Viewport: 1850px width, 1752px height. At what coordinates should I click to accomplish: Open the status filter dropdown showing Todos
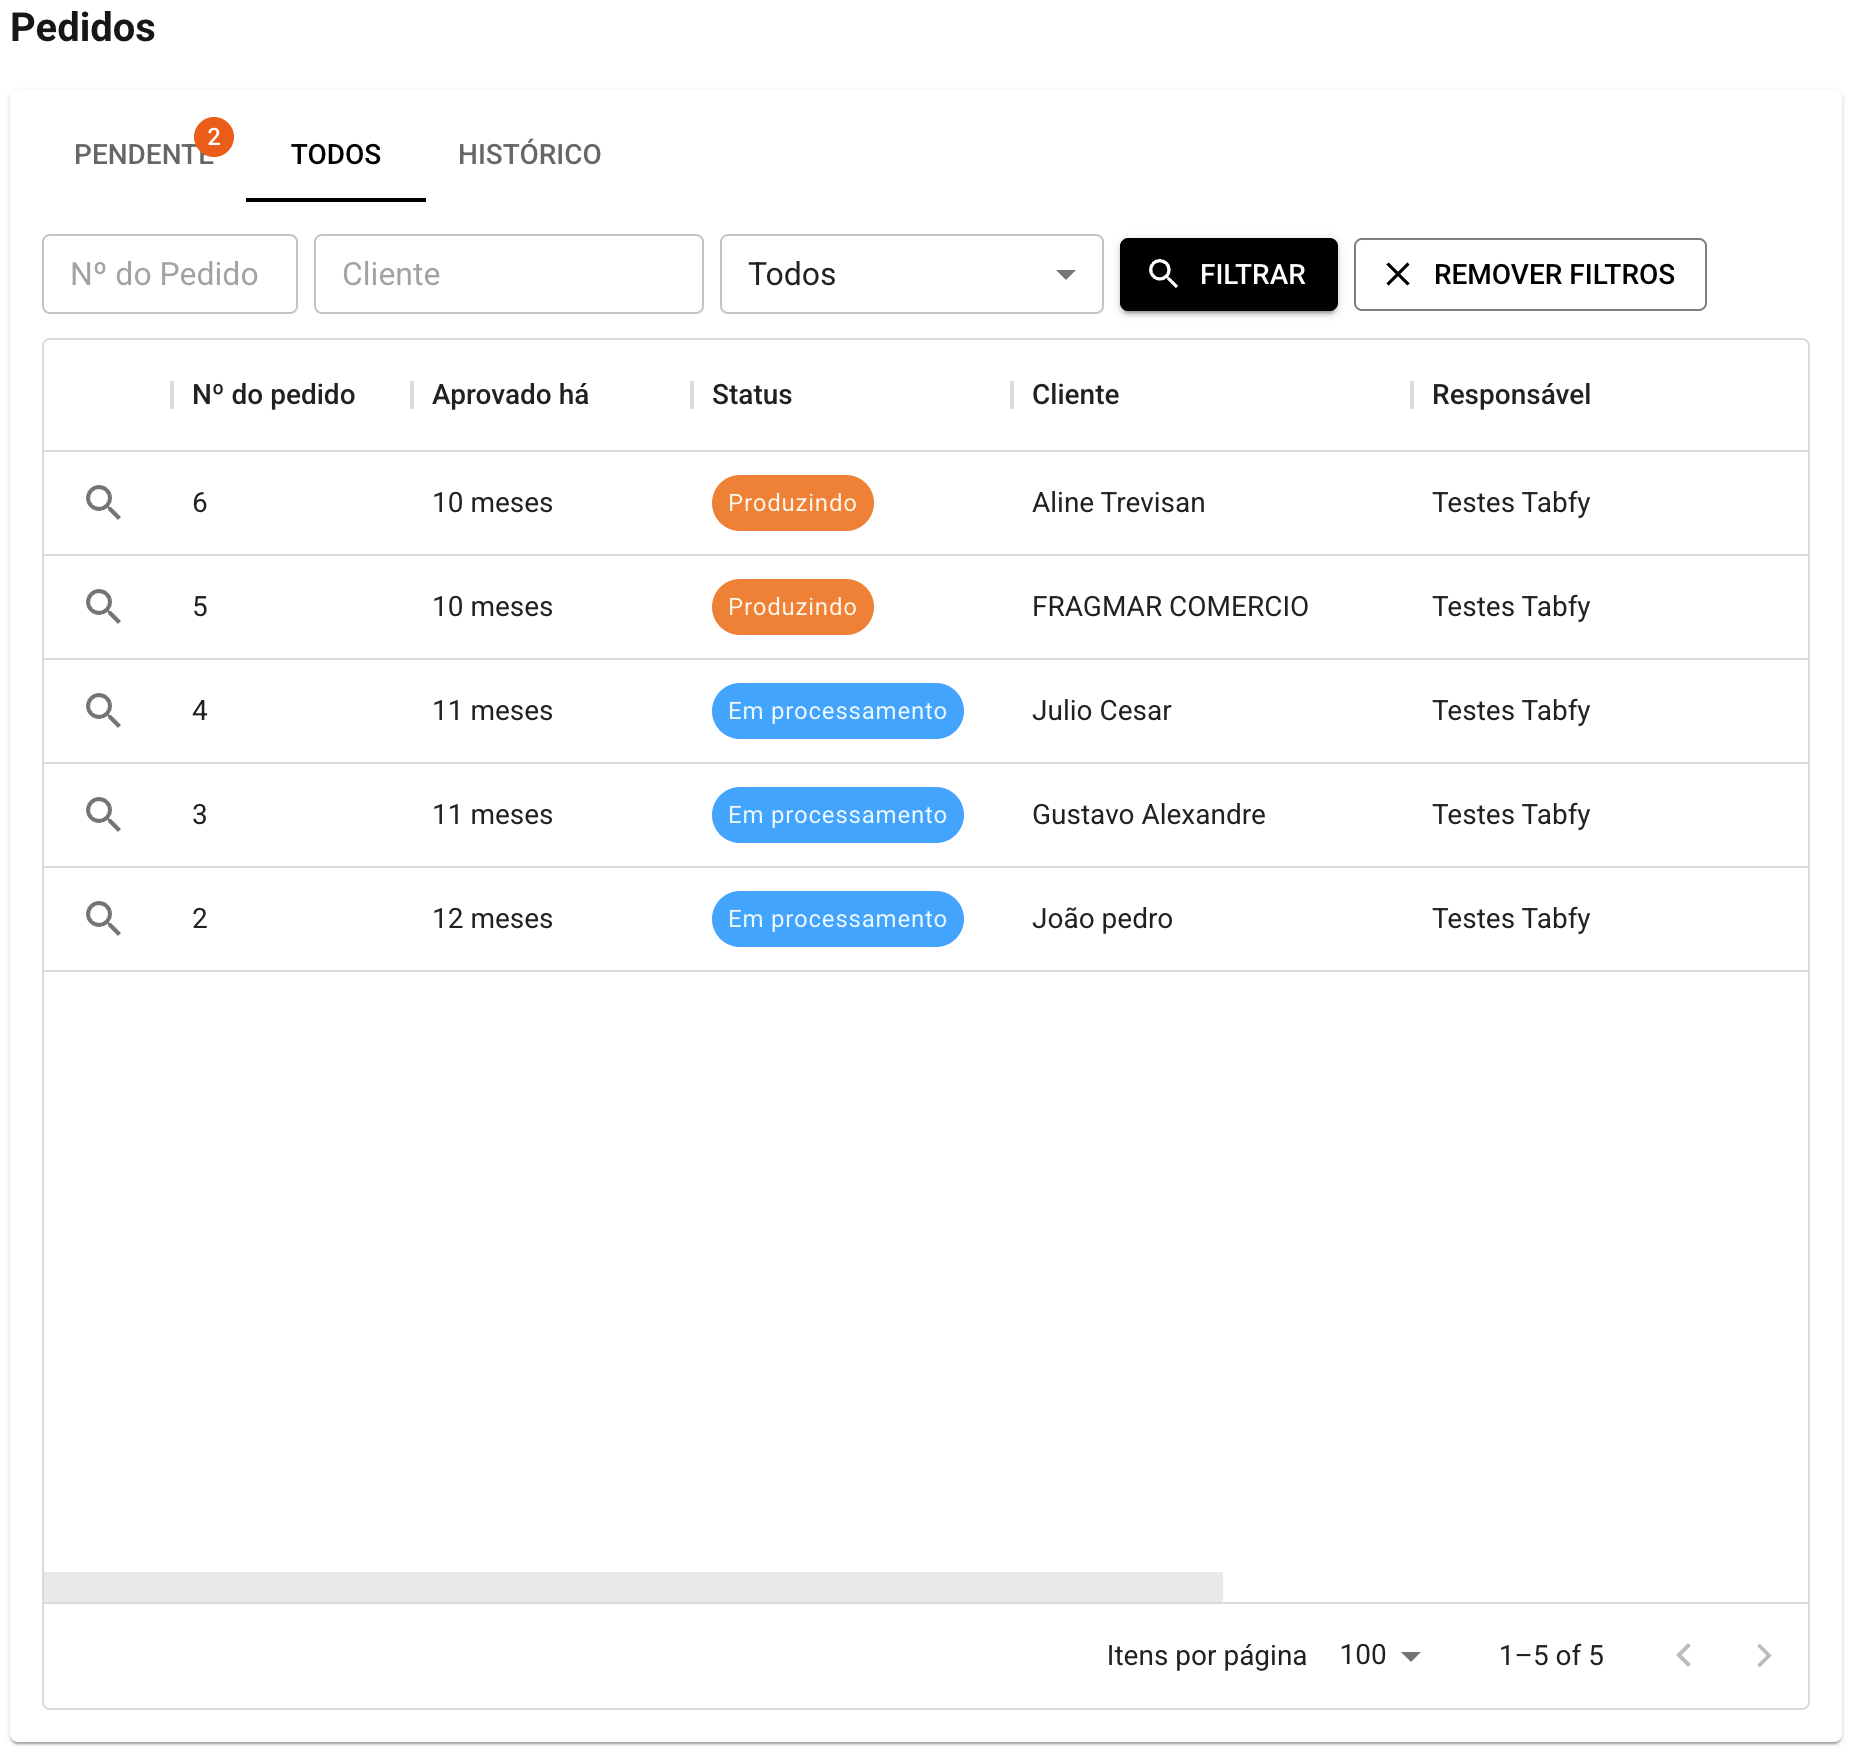click(910, 274)
